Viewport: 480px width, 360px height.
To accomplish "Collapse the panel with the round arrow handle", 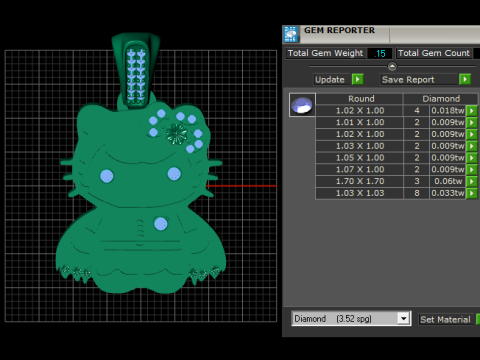I will [x=392, y=67].
